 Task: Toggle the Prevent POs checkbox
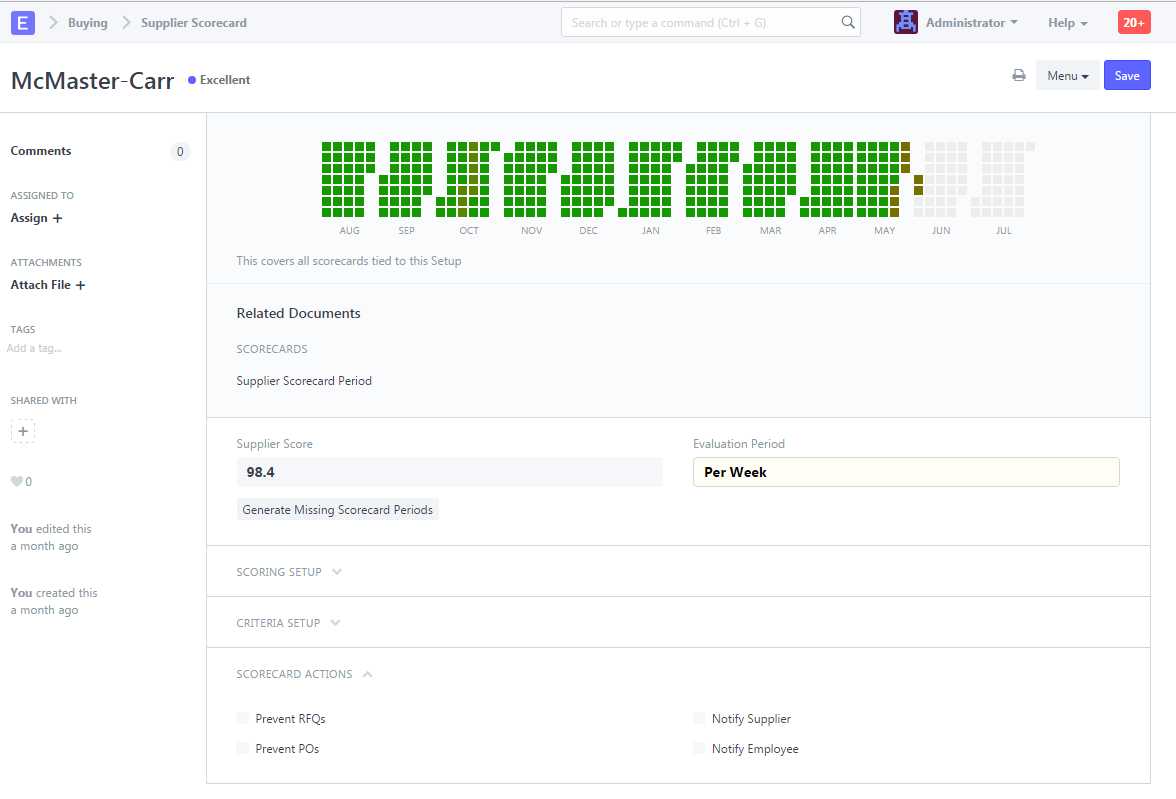tap(243, 748)
